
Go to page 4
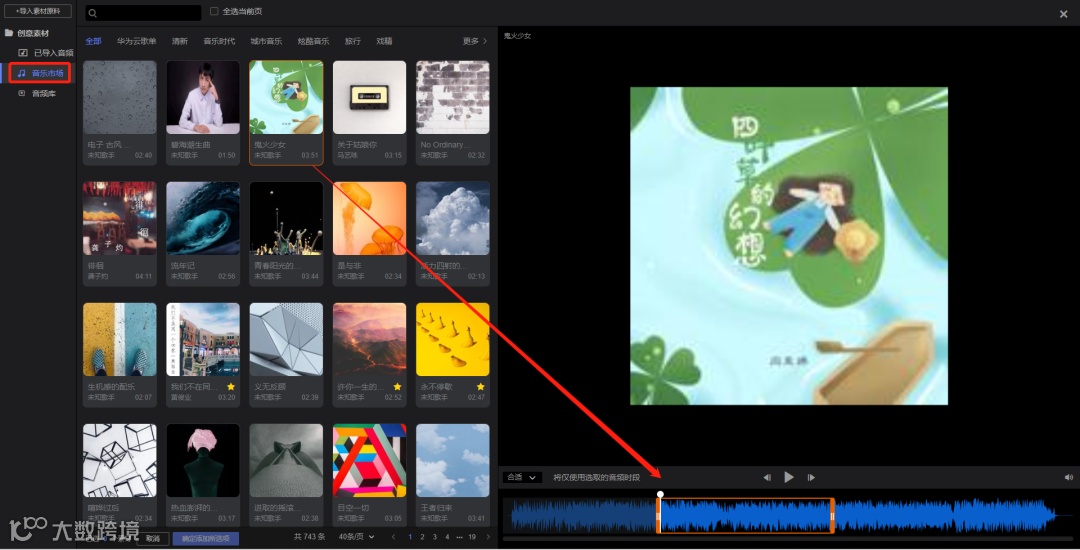tap(447, 537)
